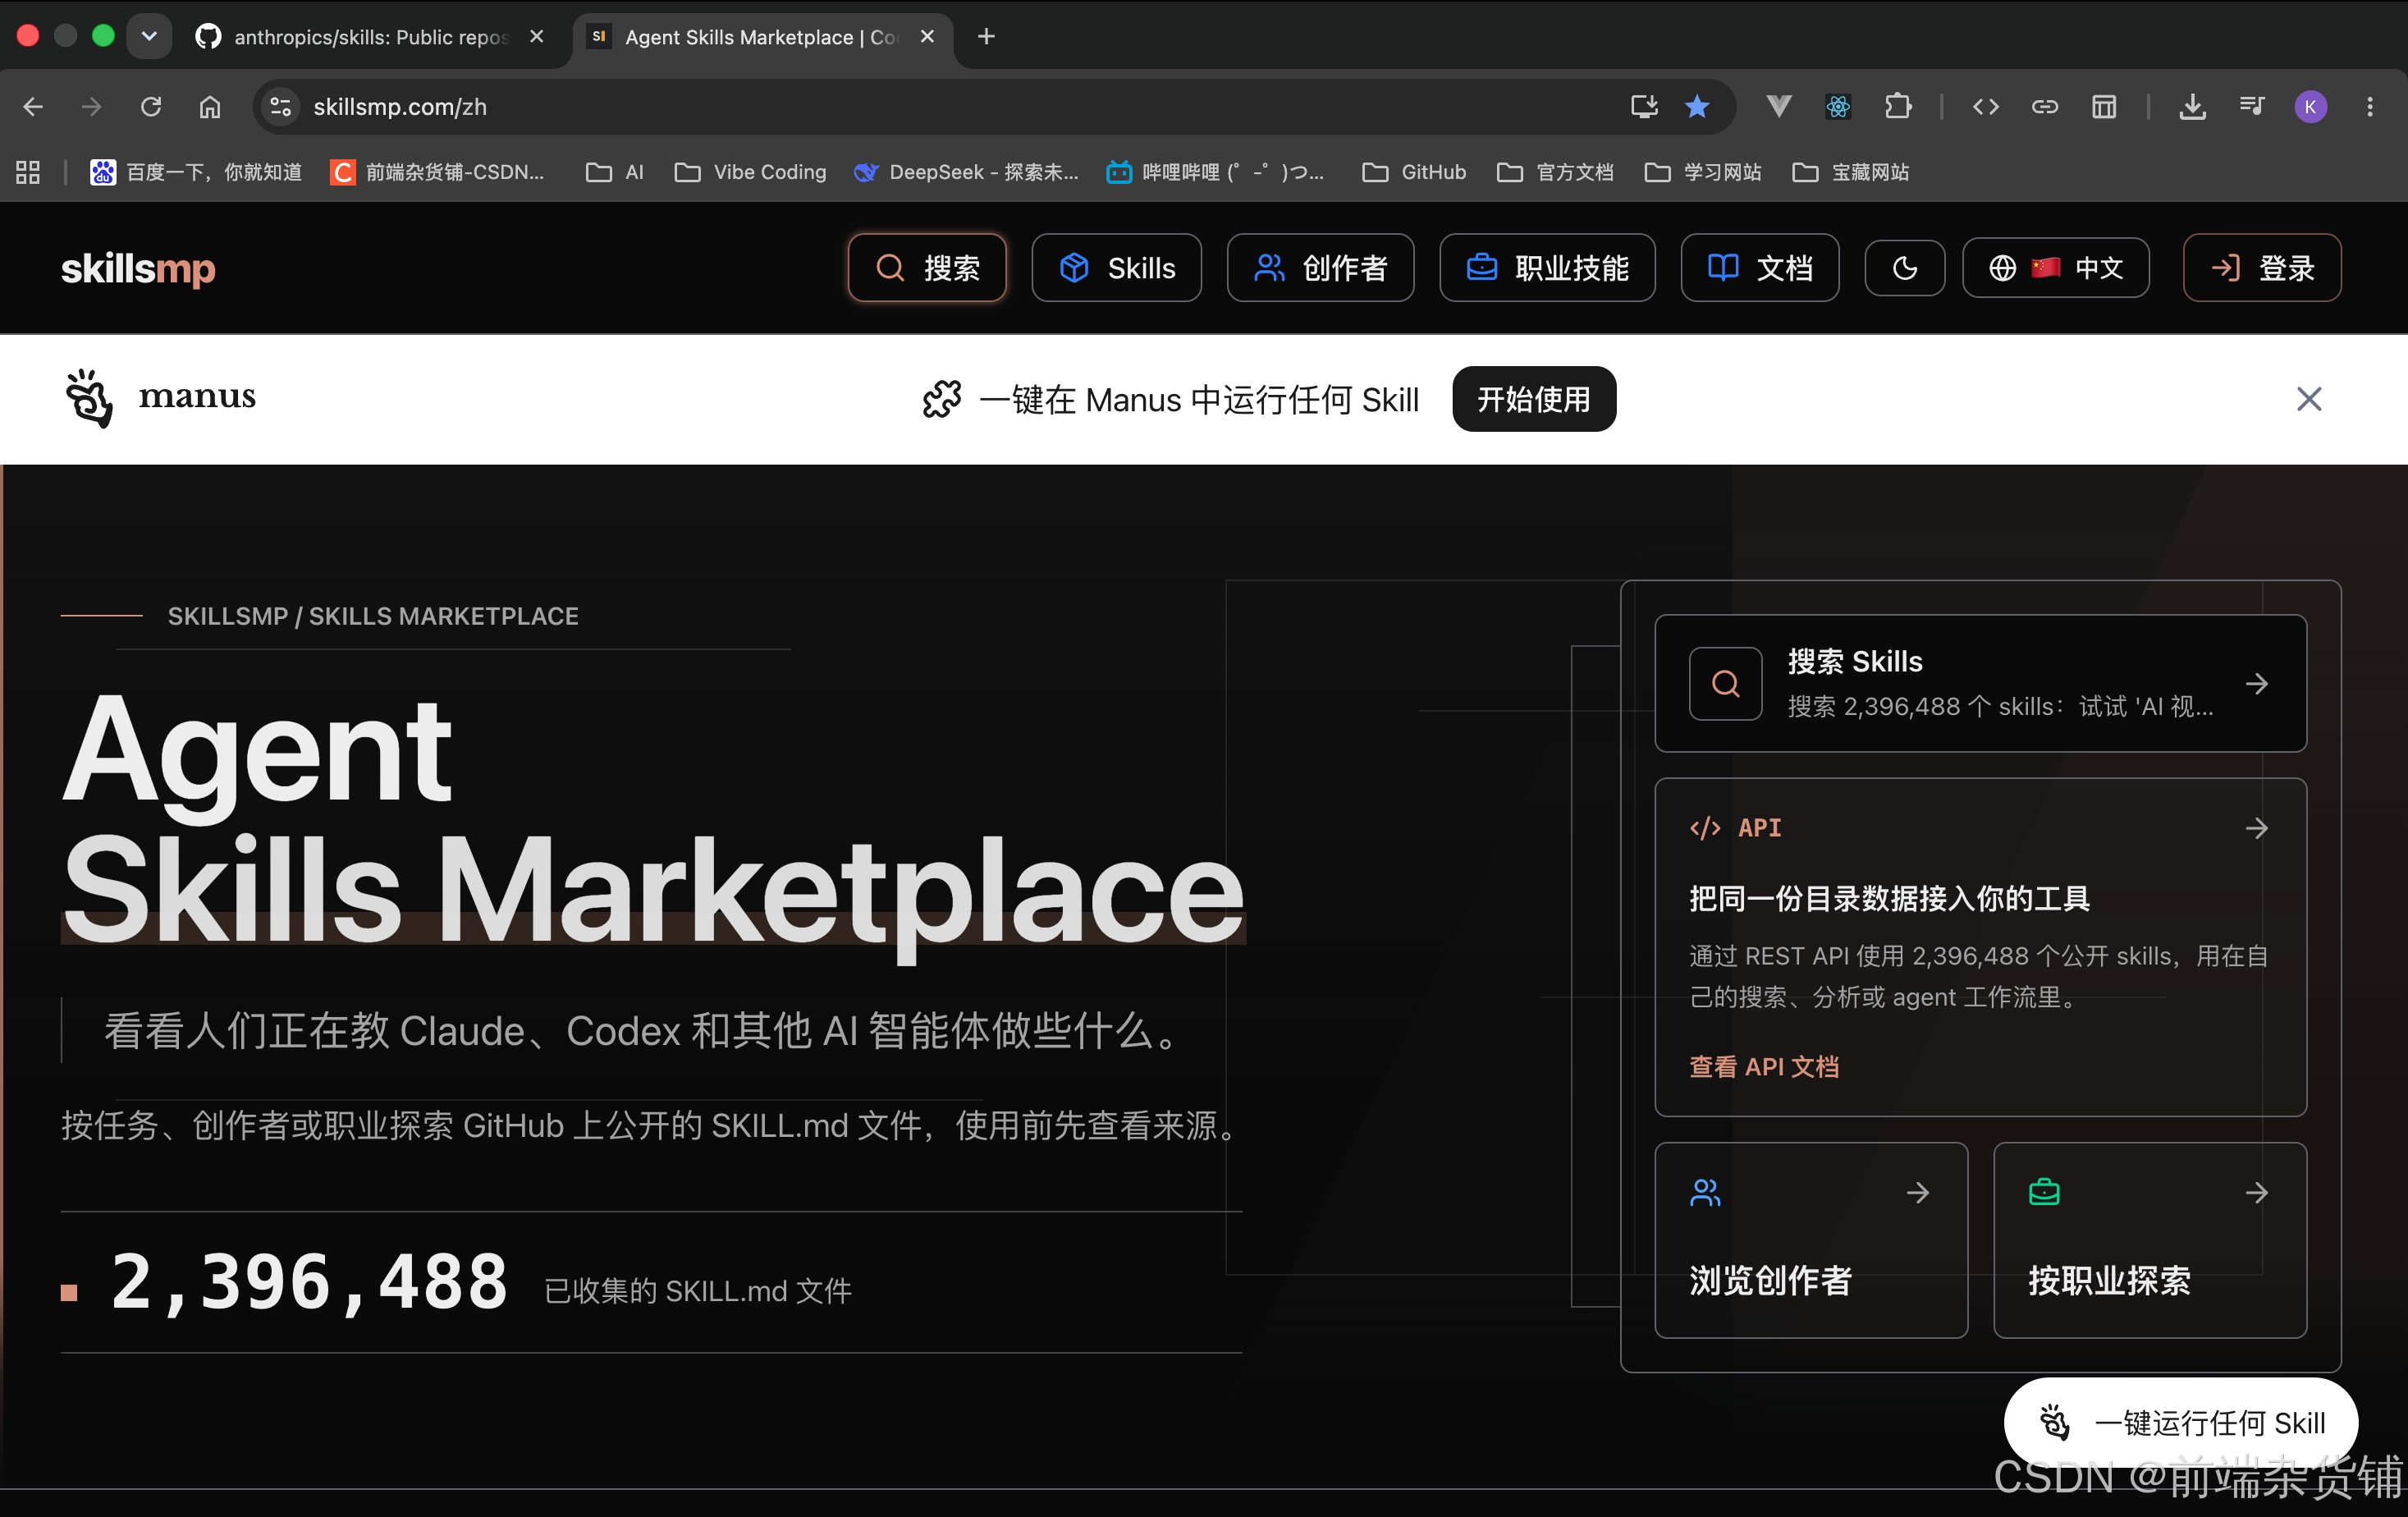Image resolution: width=2408 pixels, height=1517 pixels.
Task: Toggle the dark mode moon button
Action: tap(1905, 267)
